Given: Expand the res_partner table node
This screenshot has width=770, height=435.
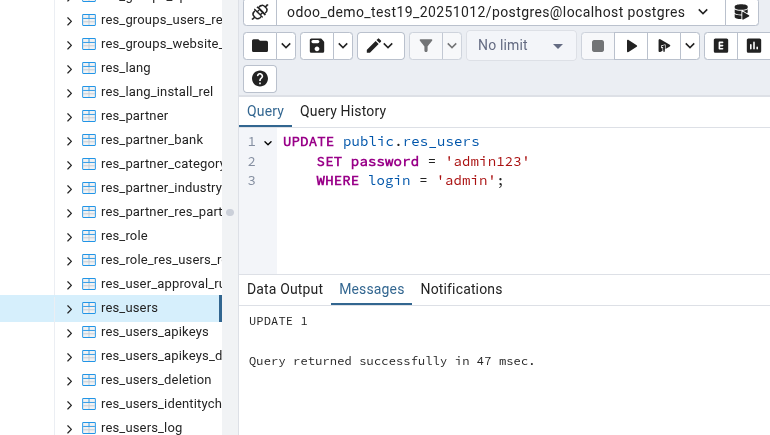Looking at the screenshot, I should click(69, 116).
